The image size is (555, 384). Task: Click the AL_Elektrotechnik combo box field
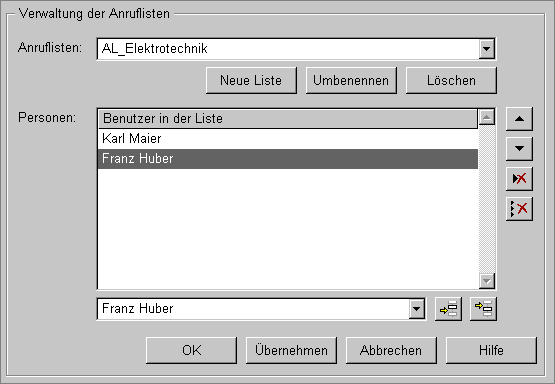click(296, 49)
